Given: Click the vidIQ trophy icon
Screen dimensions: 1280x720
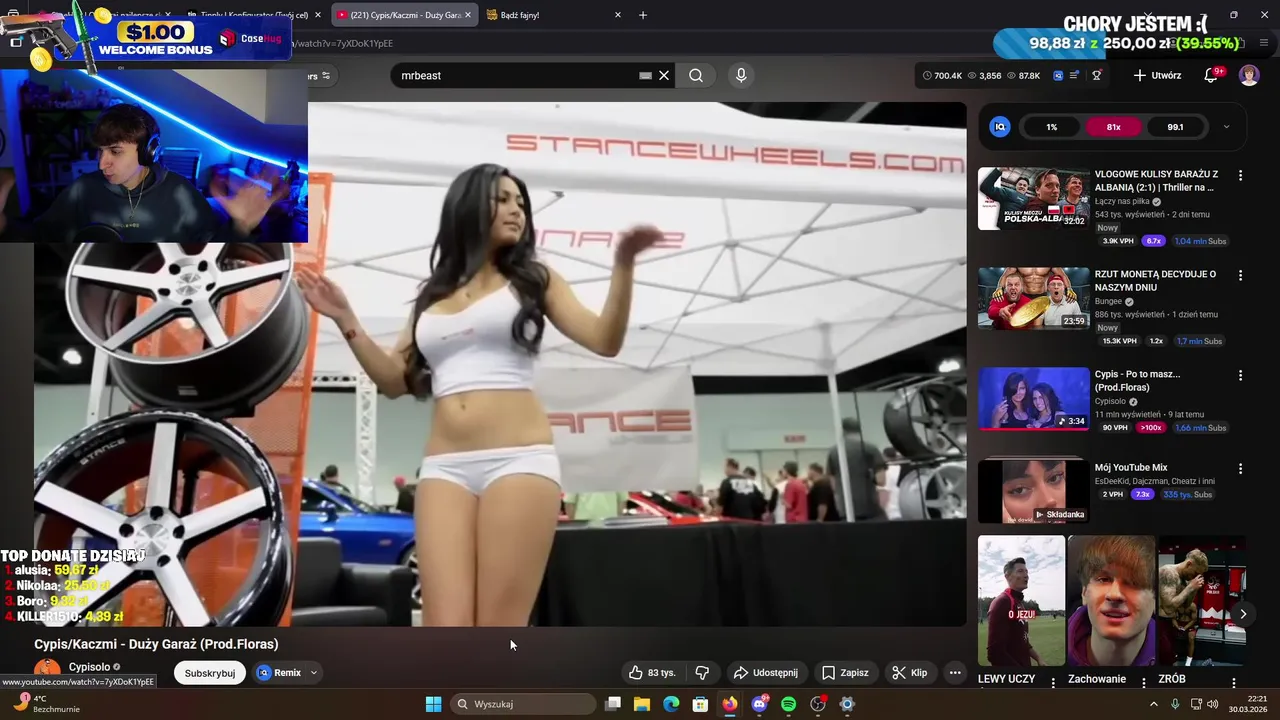Looking at the screenshot, I should tap(1096, 75).
